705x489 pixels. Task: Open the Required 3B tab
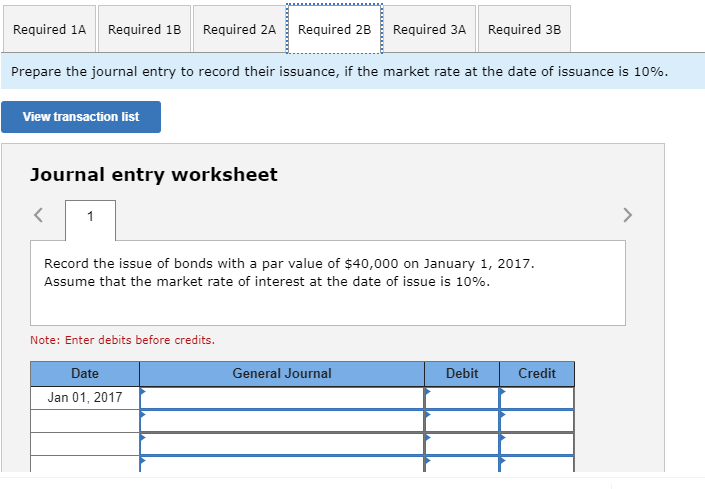coord(524,29)
